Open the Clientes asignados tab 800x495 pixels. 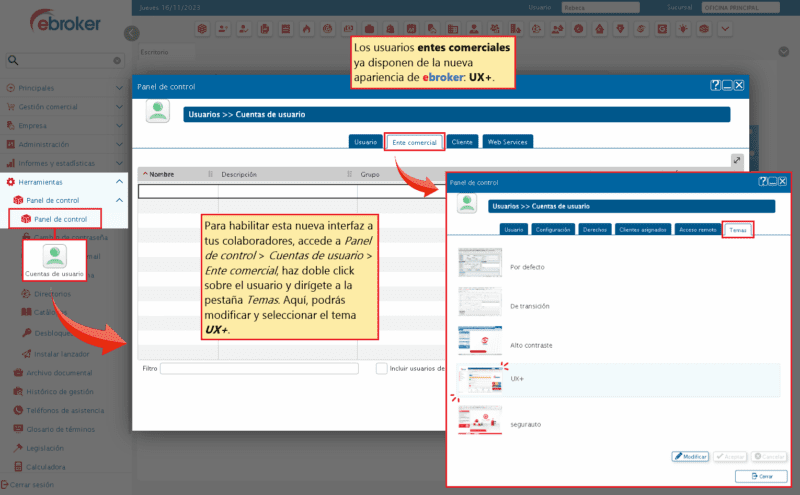coord(642,230)
